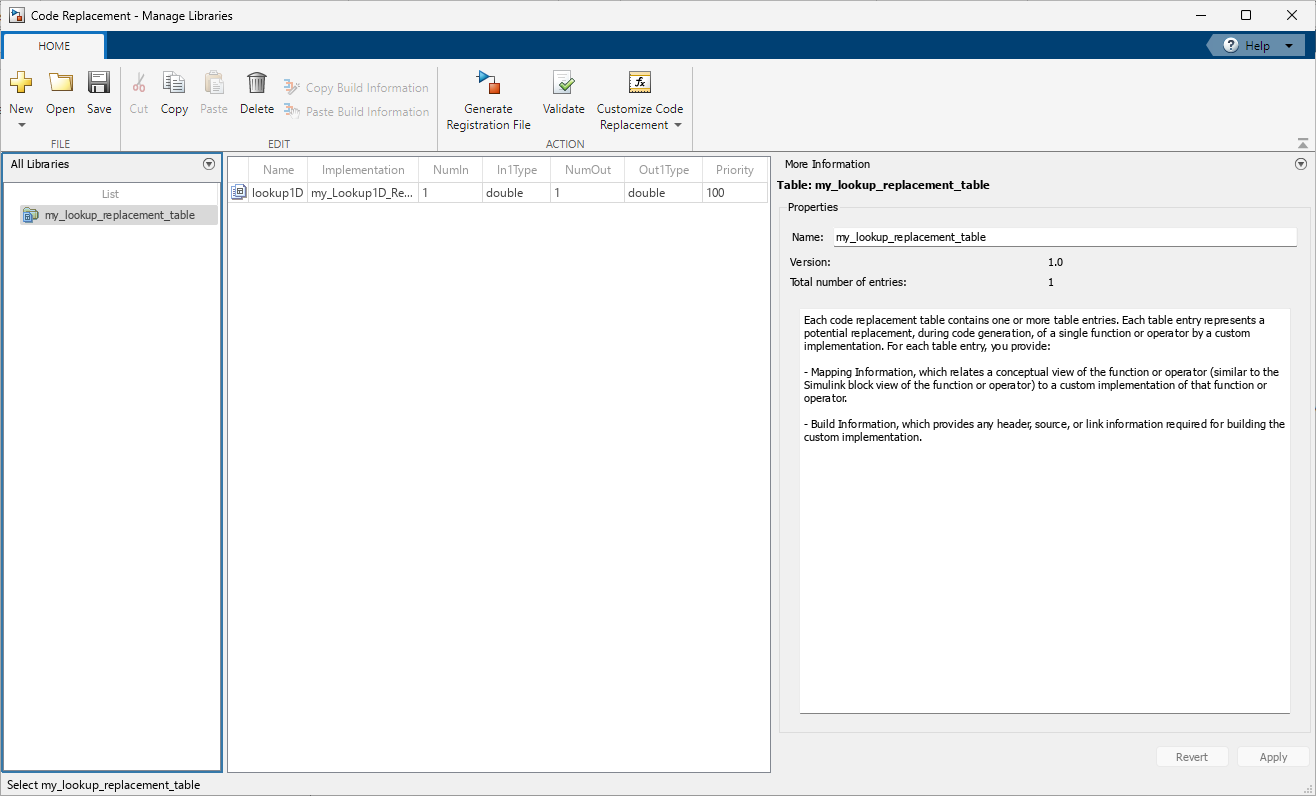Click the NumIn column header

(x=451, y=170)
